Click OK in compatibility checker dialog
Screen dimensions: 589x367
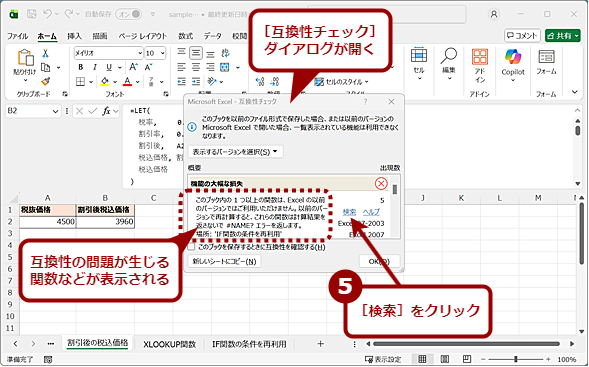pyautogui.click(x=379, y=261)
